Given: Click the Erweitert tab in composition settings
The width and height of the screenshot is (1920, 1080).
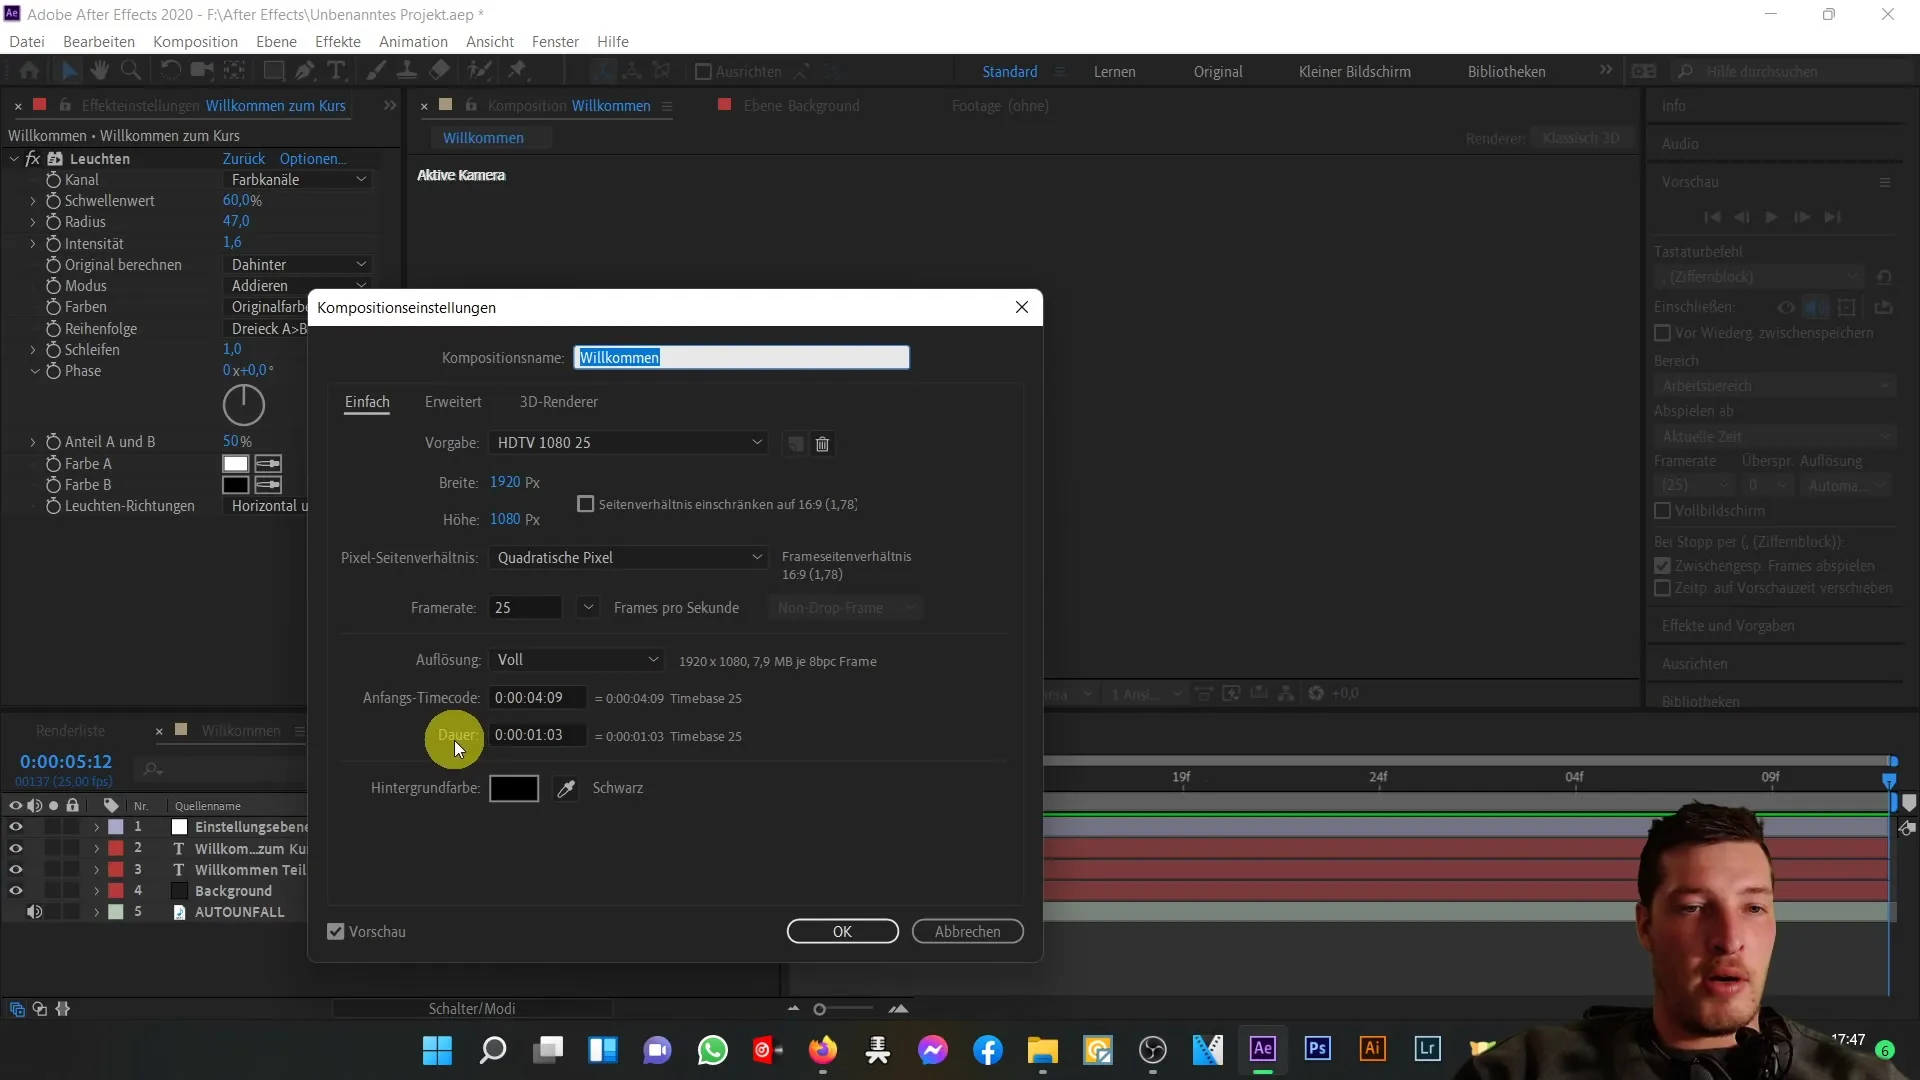Looking at the screenshot, I should click(x=454, y=401).
